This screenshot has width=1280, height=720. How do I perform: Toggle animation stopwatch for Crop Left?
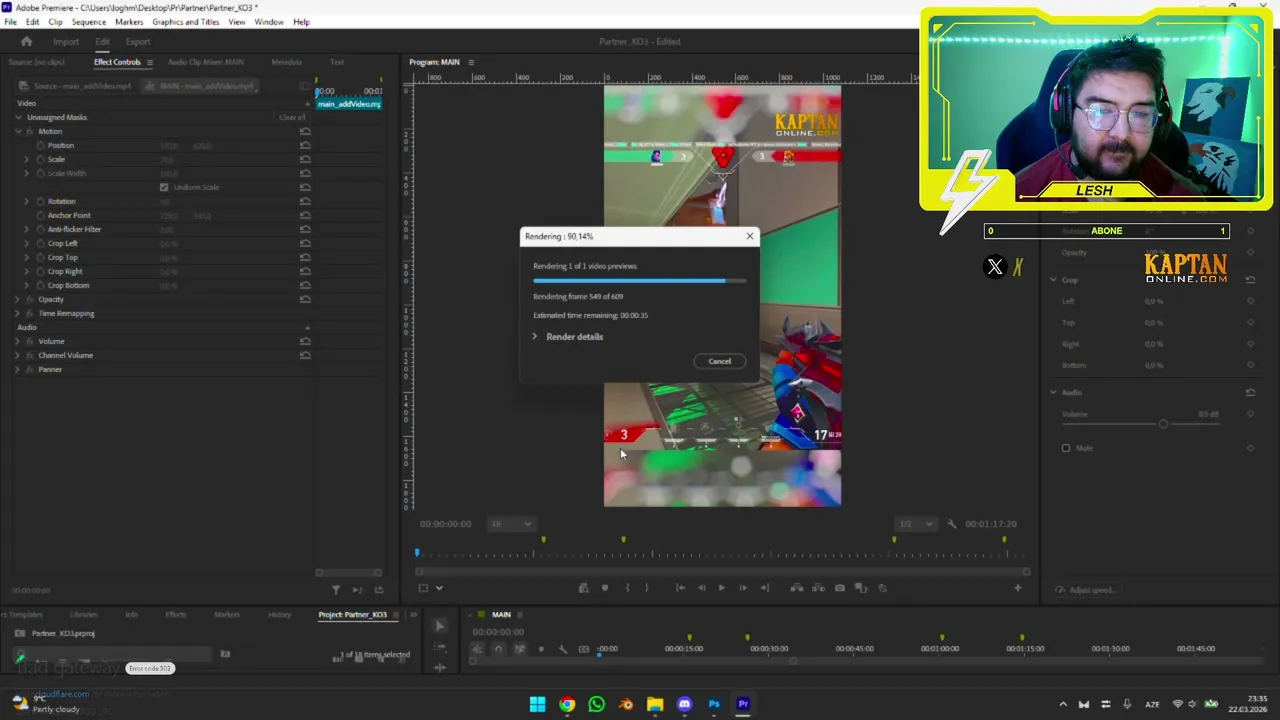coord(41,244)
